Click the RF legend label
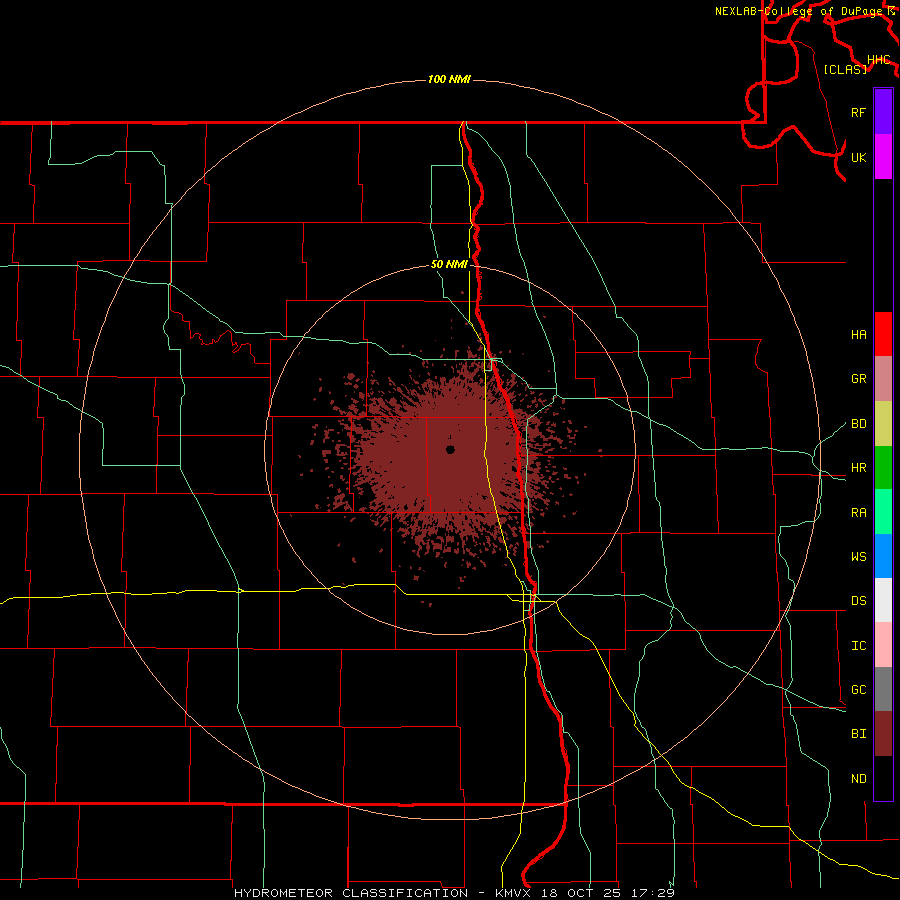The height and width of the screenshot is (900, 900). coord(858,112)
